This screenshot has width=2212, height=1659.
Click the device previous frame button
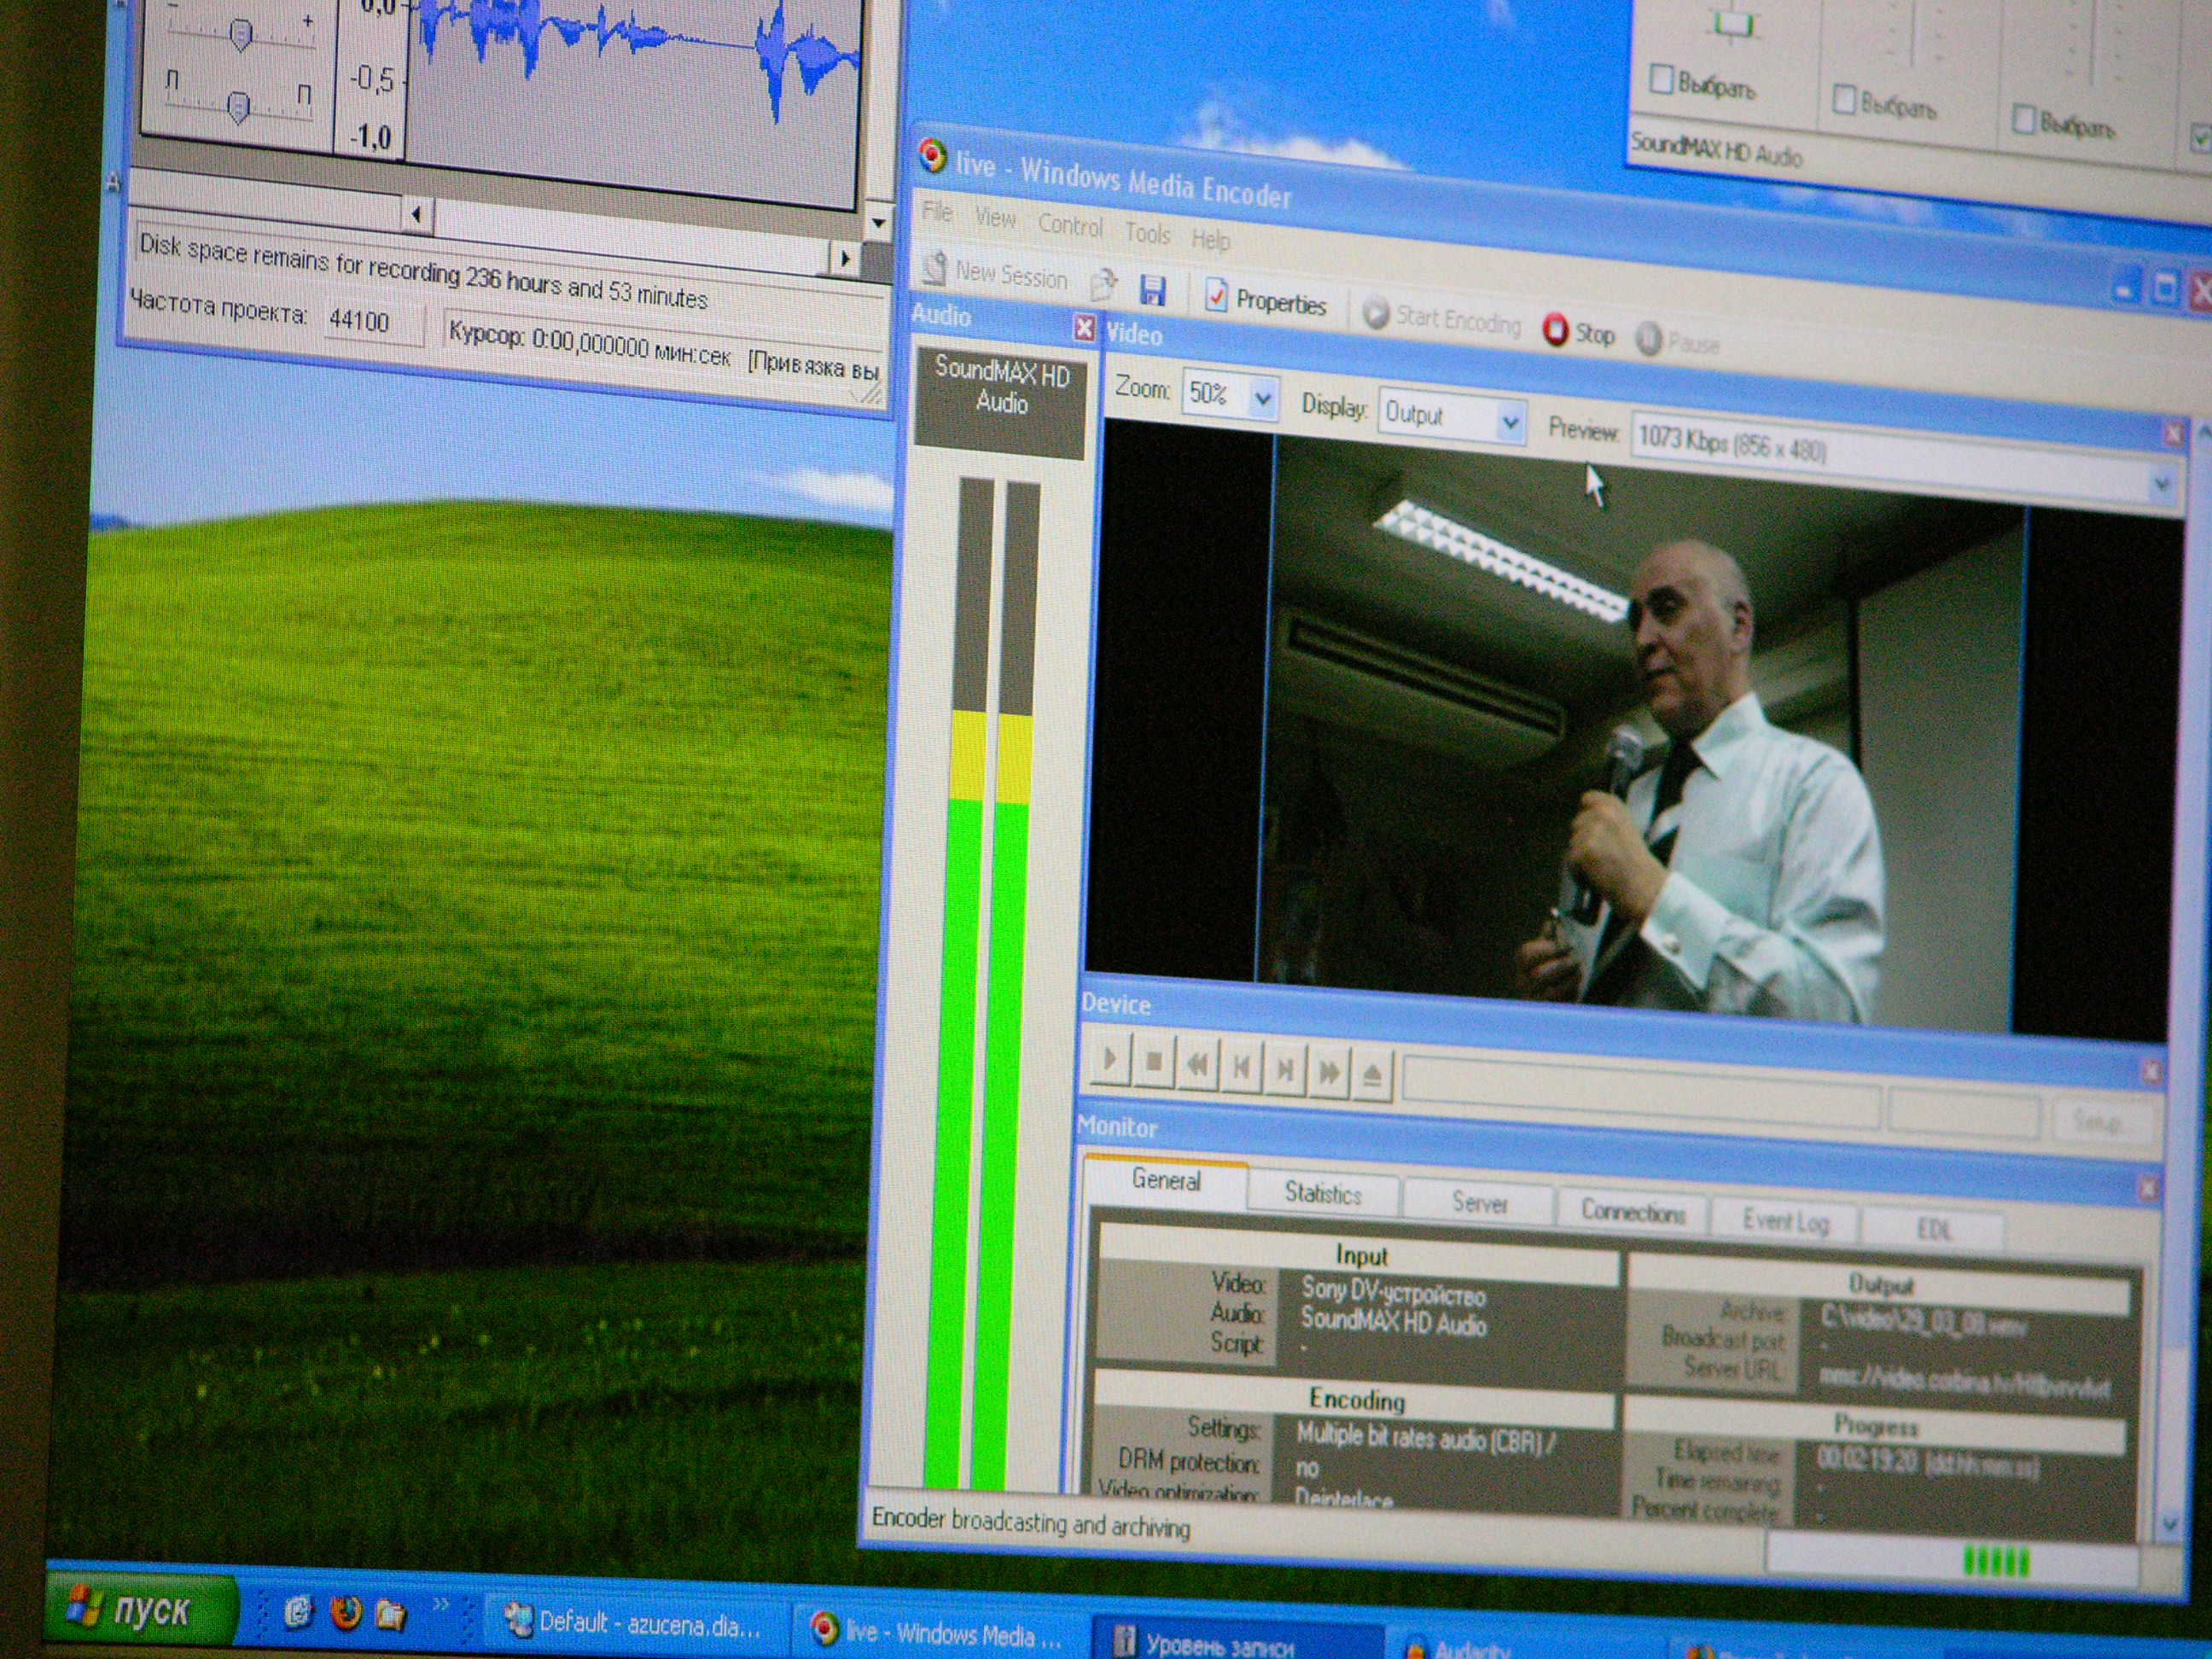1241,1068
